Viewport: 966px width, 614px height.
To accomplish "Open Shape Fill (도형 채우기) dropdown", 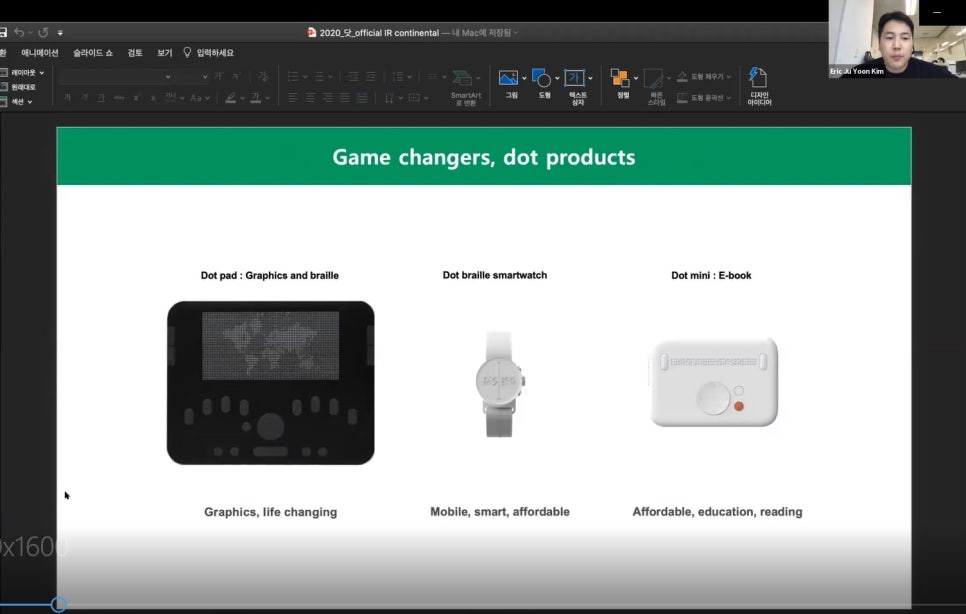I will point(705,76).
